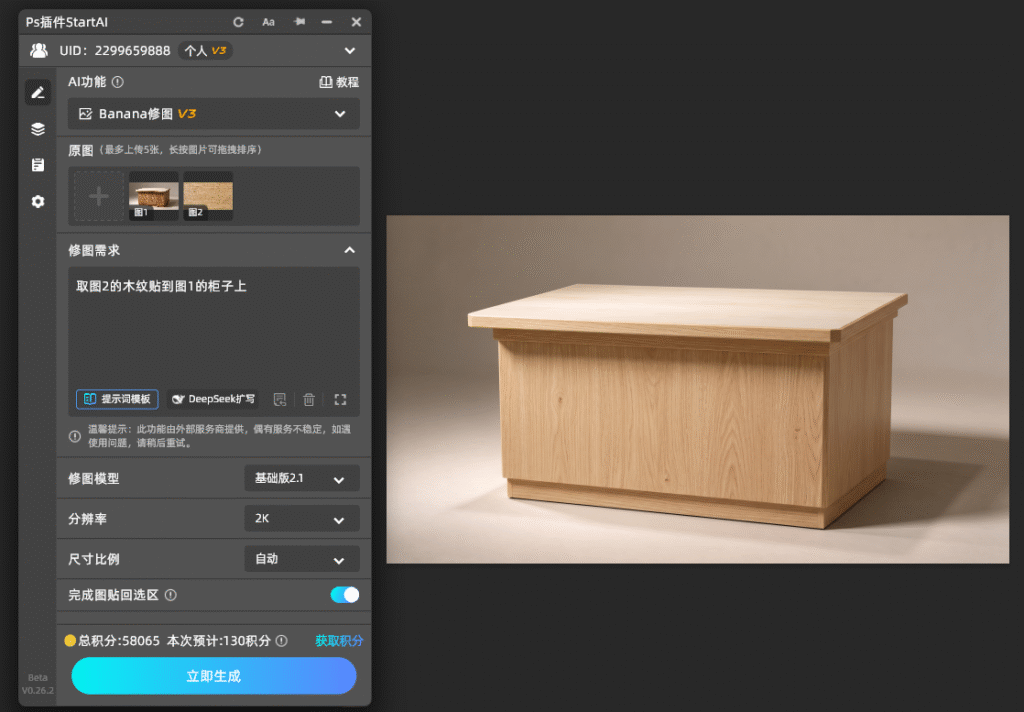
Task: Click the refresh icon in title bar
Action: point(238,22)
